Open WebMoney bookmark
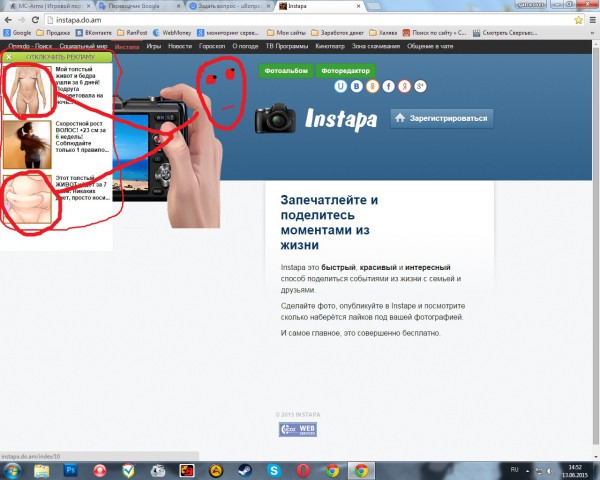The width and height of the screenshot is (600, 480). [172, 33]
